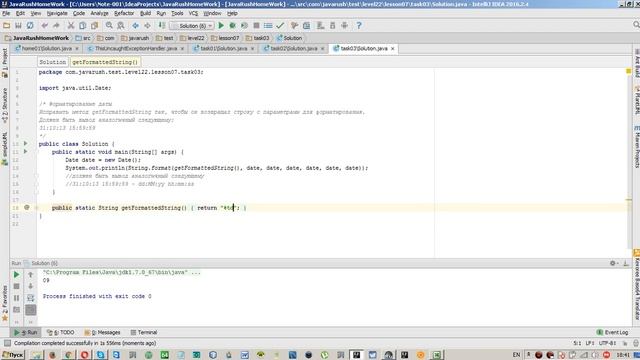Run with Coverage toolbar icon
The width and height of the screenshot is (640, 360).
point(244,25)
